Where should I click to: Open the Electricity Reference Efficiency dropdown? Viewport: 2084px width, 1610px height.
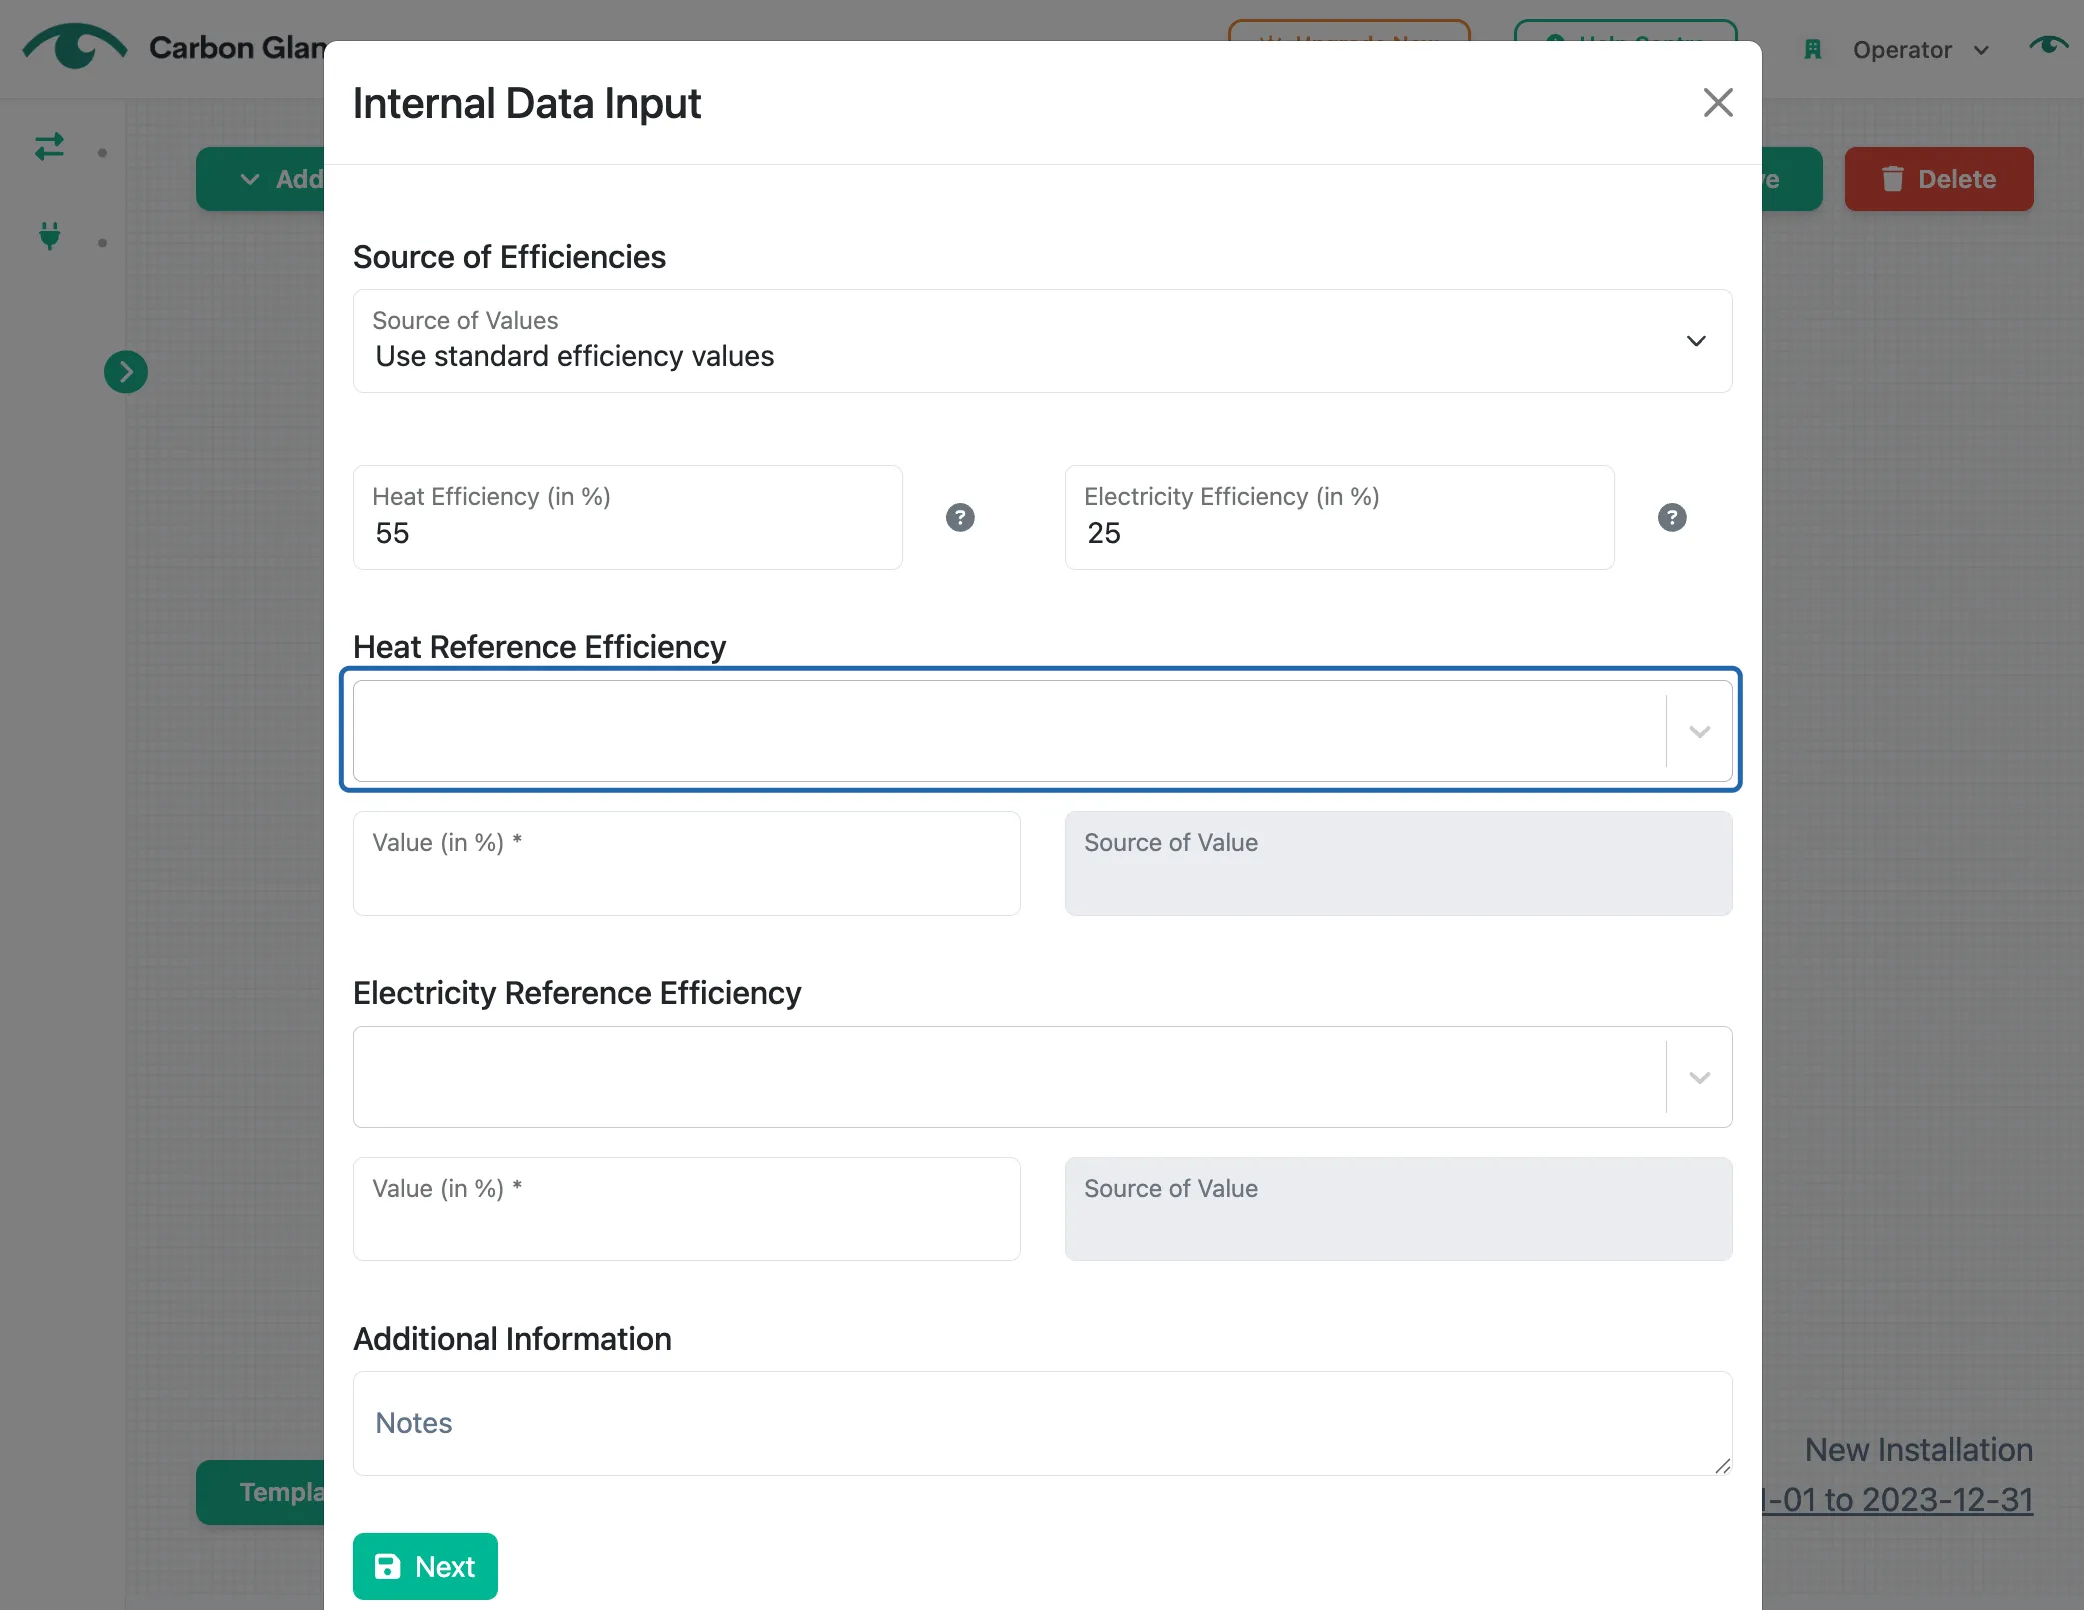pos(1042,1077)
